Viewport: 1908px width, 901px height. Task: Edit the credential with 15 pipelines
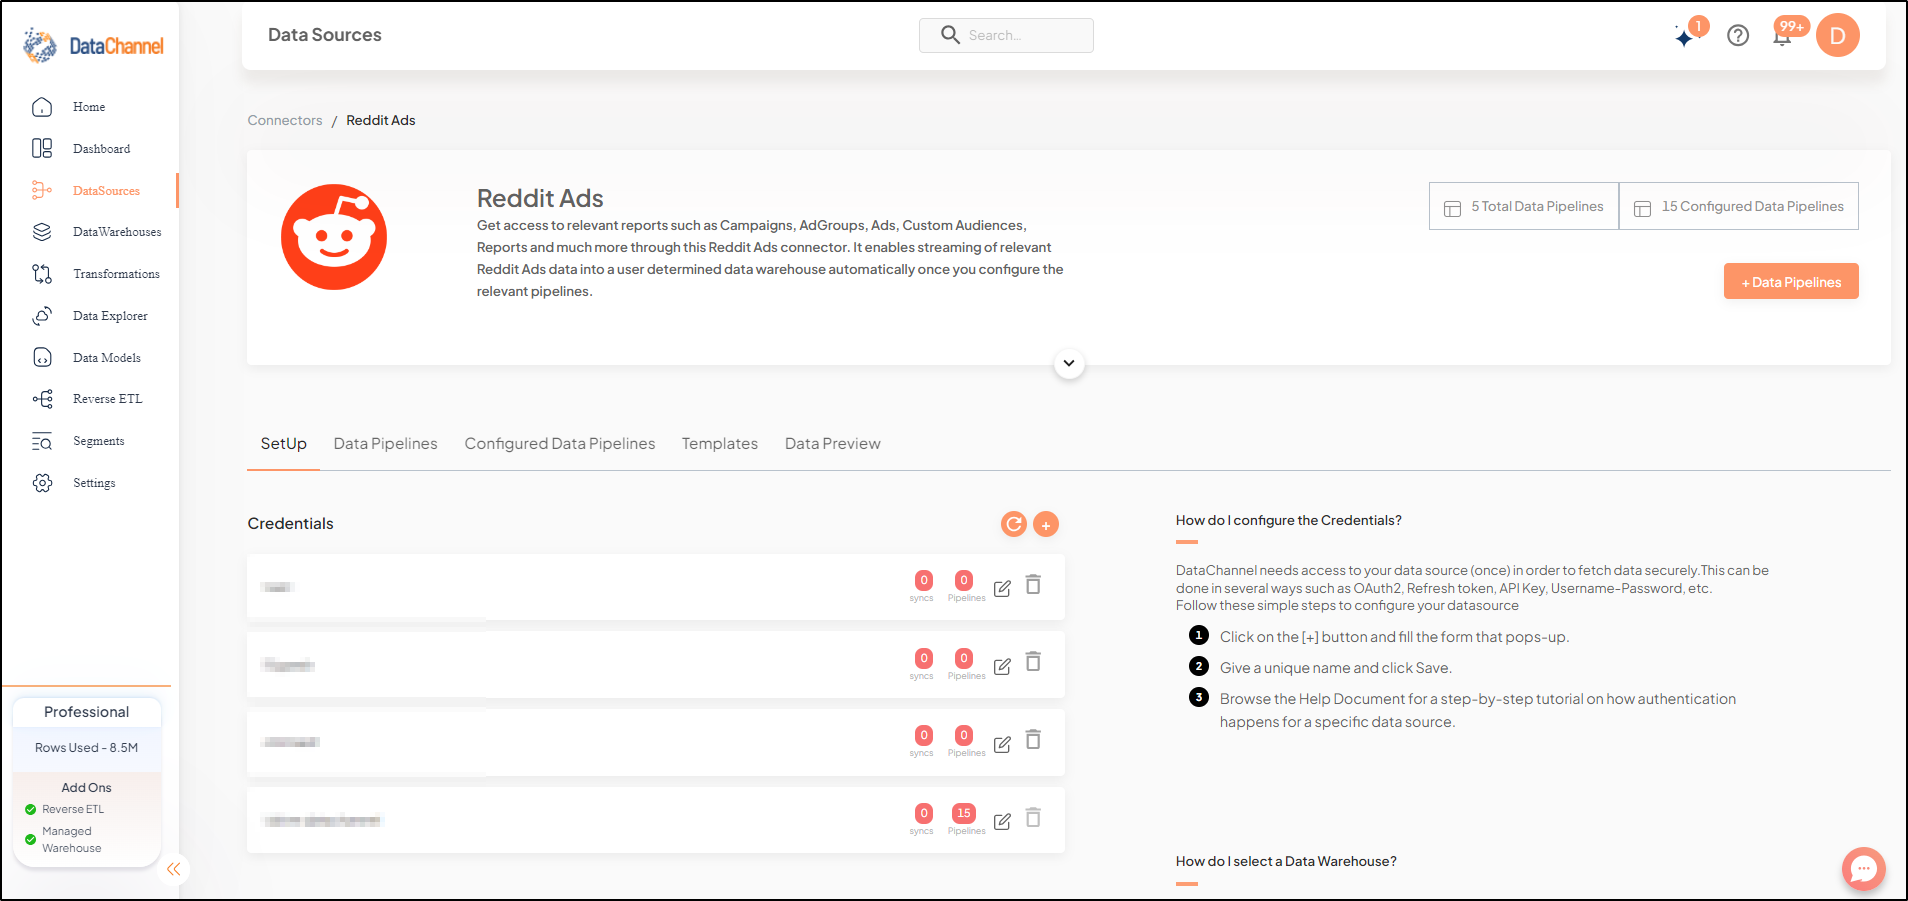pos(1002,821)
